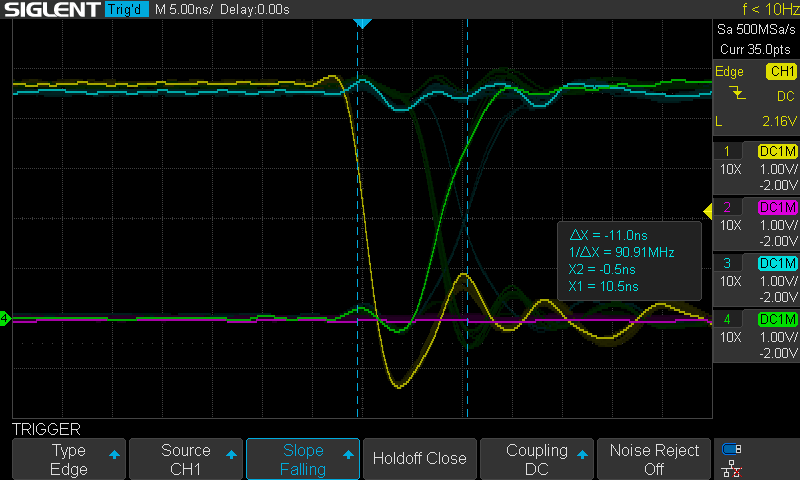Toggle channel 2 magenta DC1M box
This screenshot has width=800, height=480.
pos(778,207)
